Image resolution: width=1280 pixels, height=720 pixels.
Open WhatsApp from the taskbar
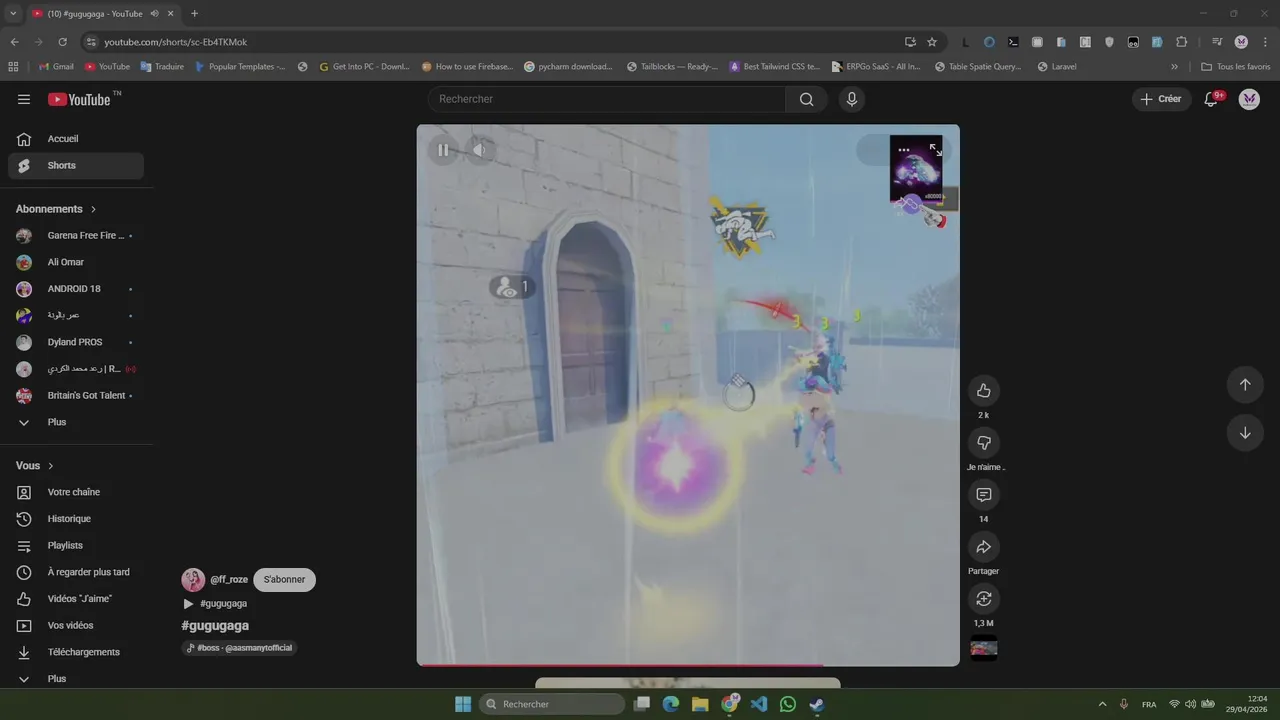788,704
